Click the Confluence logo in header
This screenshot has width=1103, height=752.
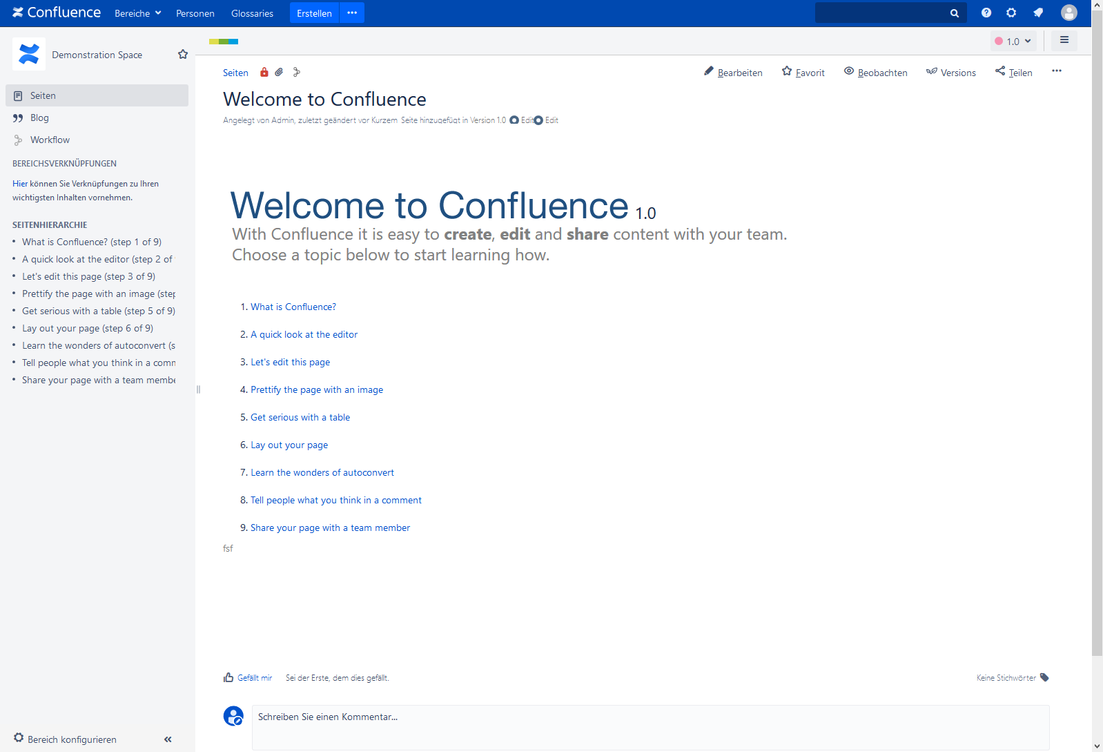(x=56, y=13)
